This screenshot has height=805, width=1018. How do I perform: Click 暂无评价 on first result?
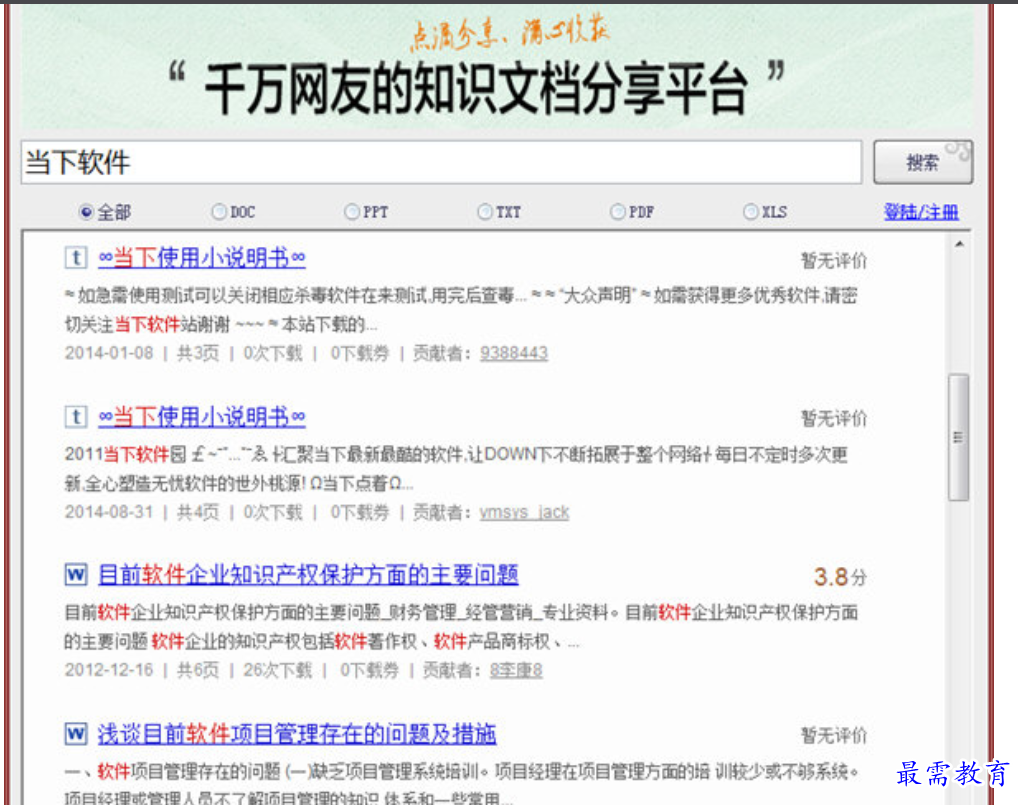tap(834, 261)
